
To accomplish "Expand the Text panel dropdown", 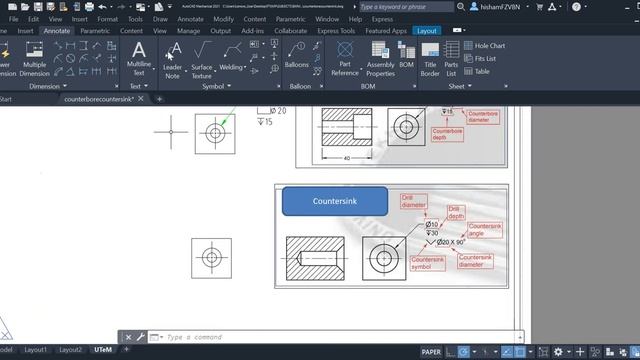I will coord(139,86).
